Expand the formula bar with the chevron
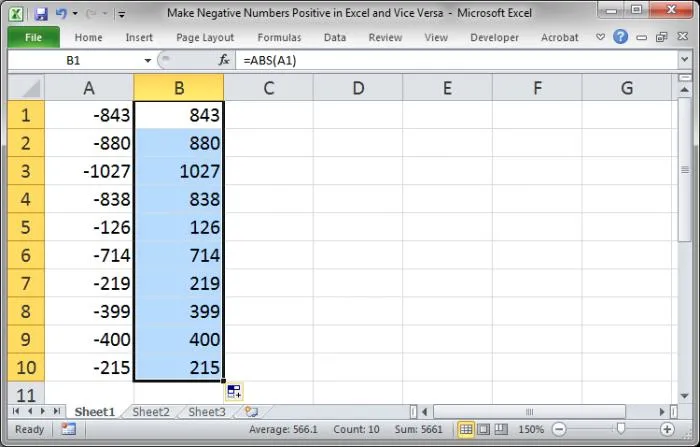This screenshot has width=700, height=447. 684,59
